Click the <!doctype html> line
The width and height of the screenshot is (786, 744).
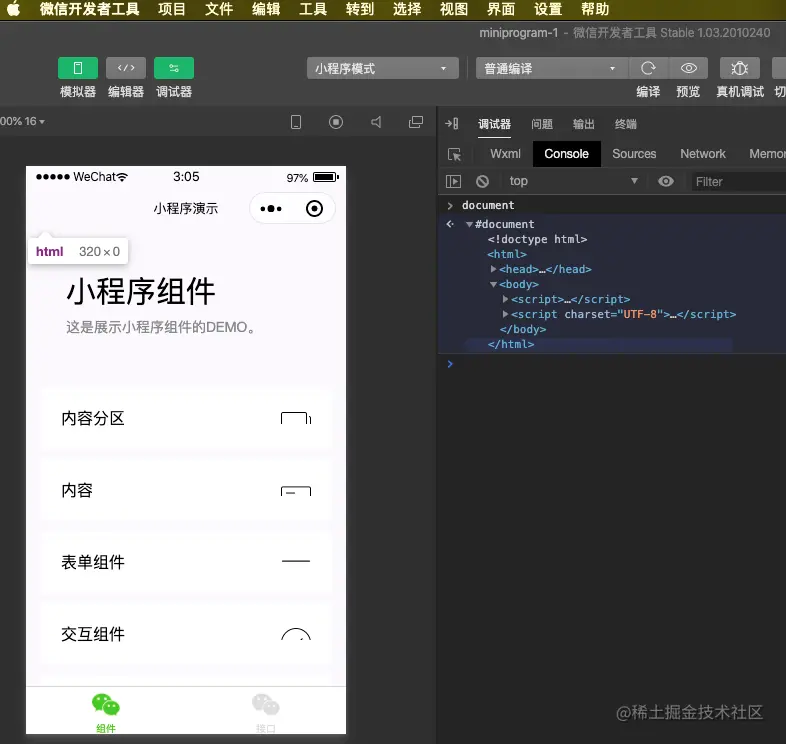(537, 239)
